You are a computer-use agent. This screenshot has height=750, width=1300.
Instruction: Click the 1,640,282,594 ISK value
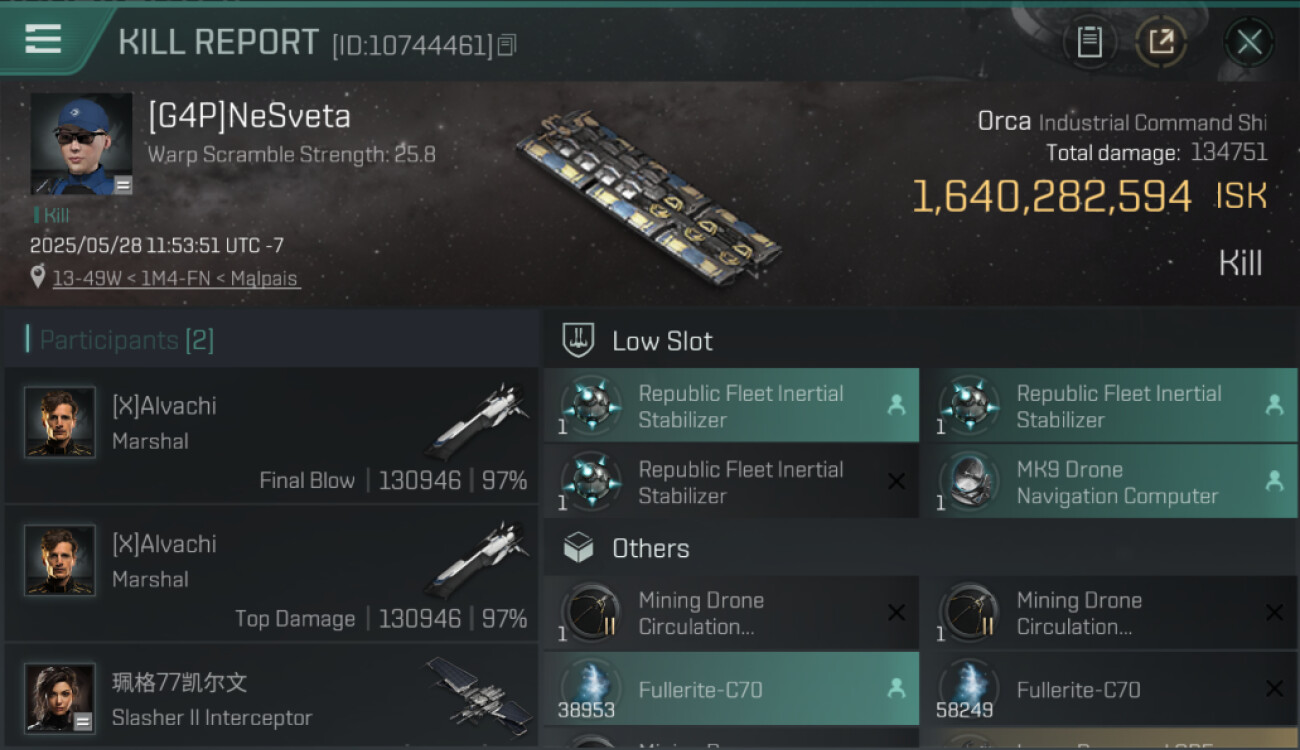coord(1052,196)
